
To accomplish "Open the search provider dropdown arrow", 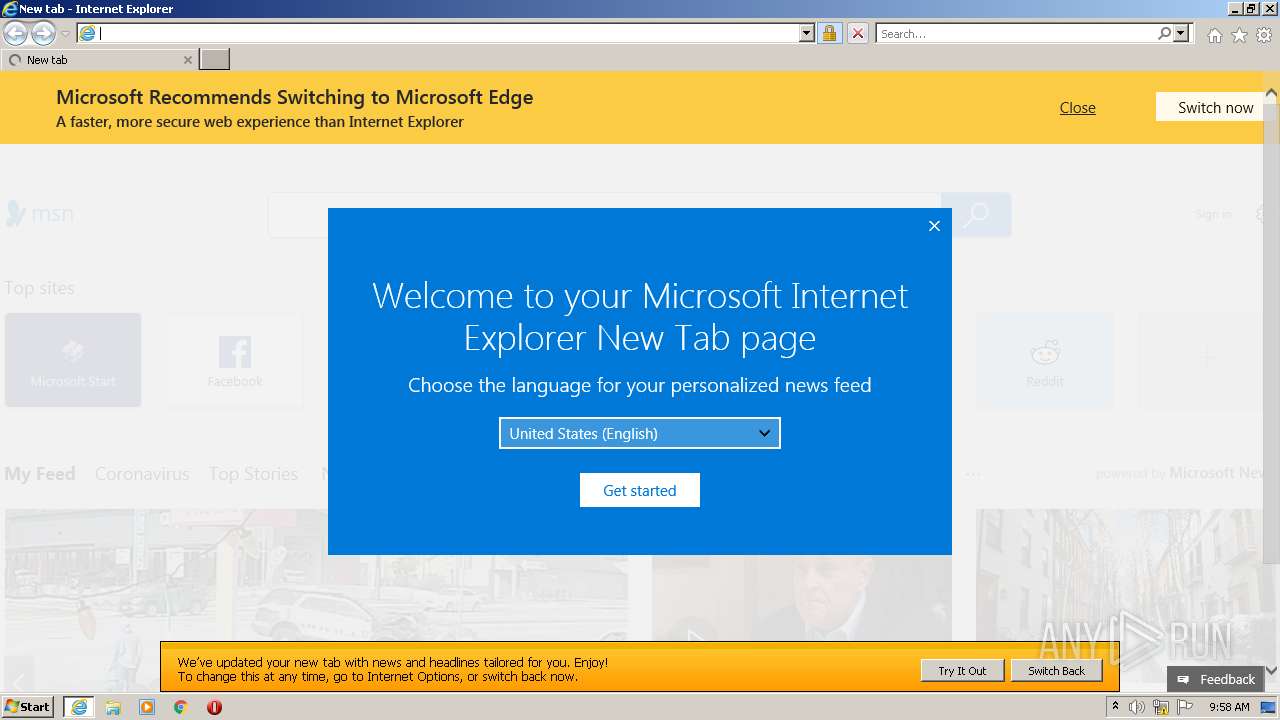I will pyautogui.click(x=1181, y=33).
